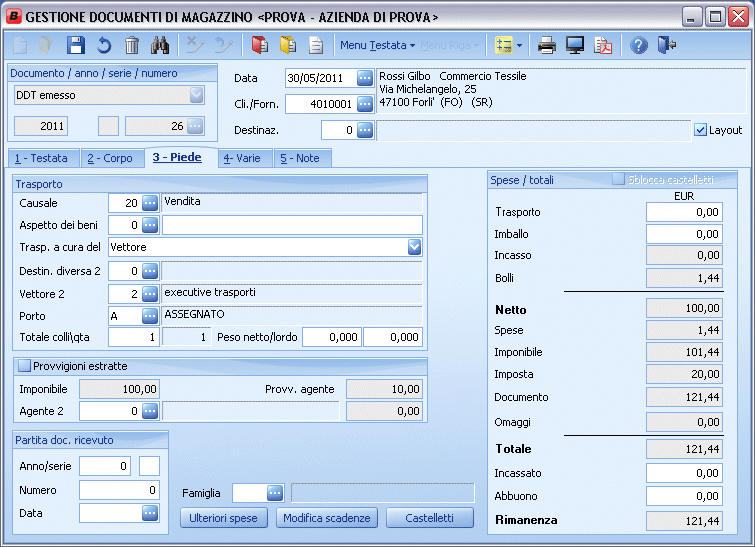The width and height of the screenshot is (755, 547).
Task: Open the 5 - Note tab
Action: pos(300,158)
